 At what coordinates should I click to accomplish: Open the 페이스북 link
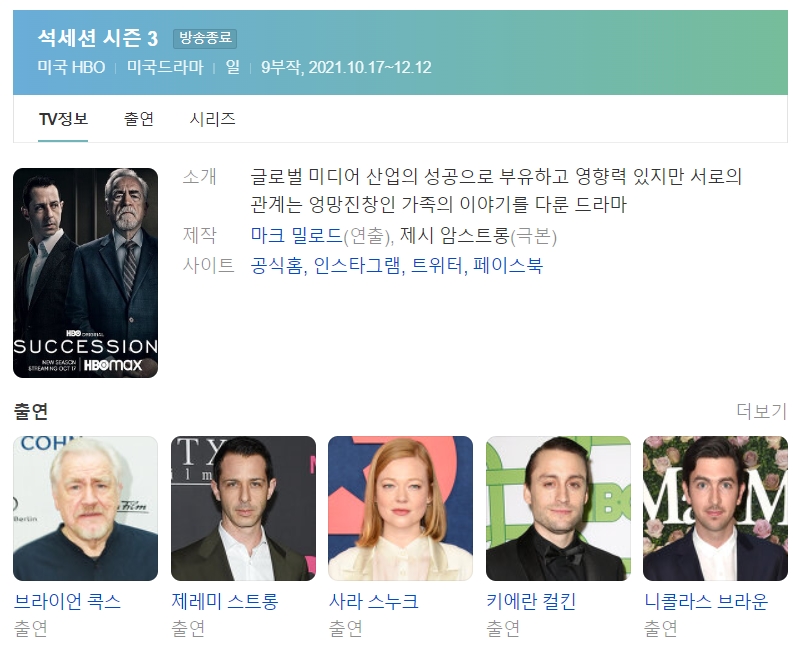[x=508, y=265]
